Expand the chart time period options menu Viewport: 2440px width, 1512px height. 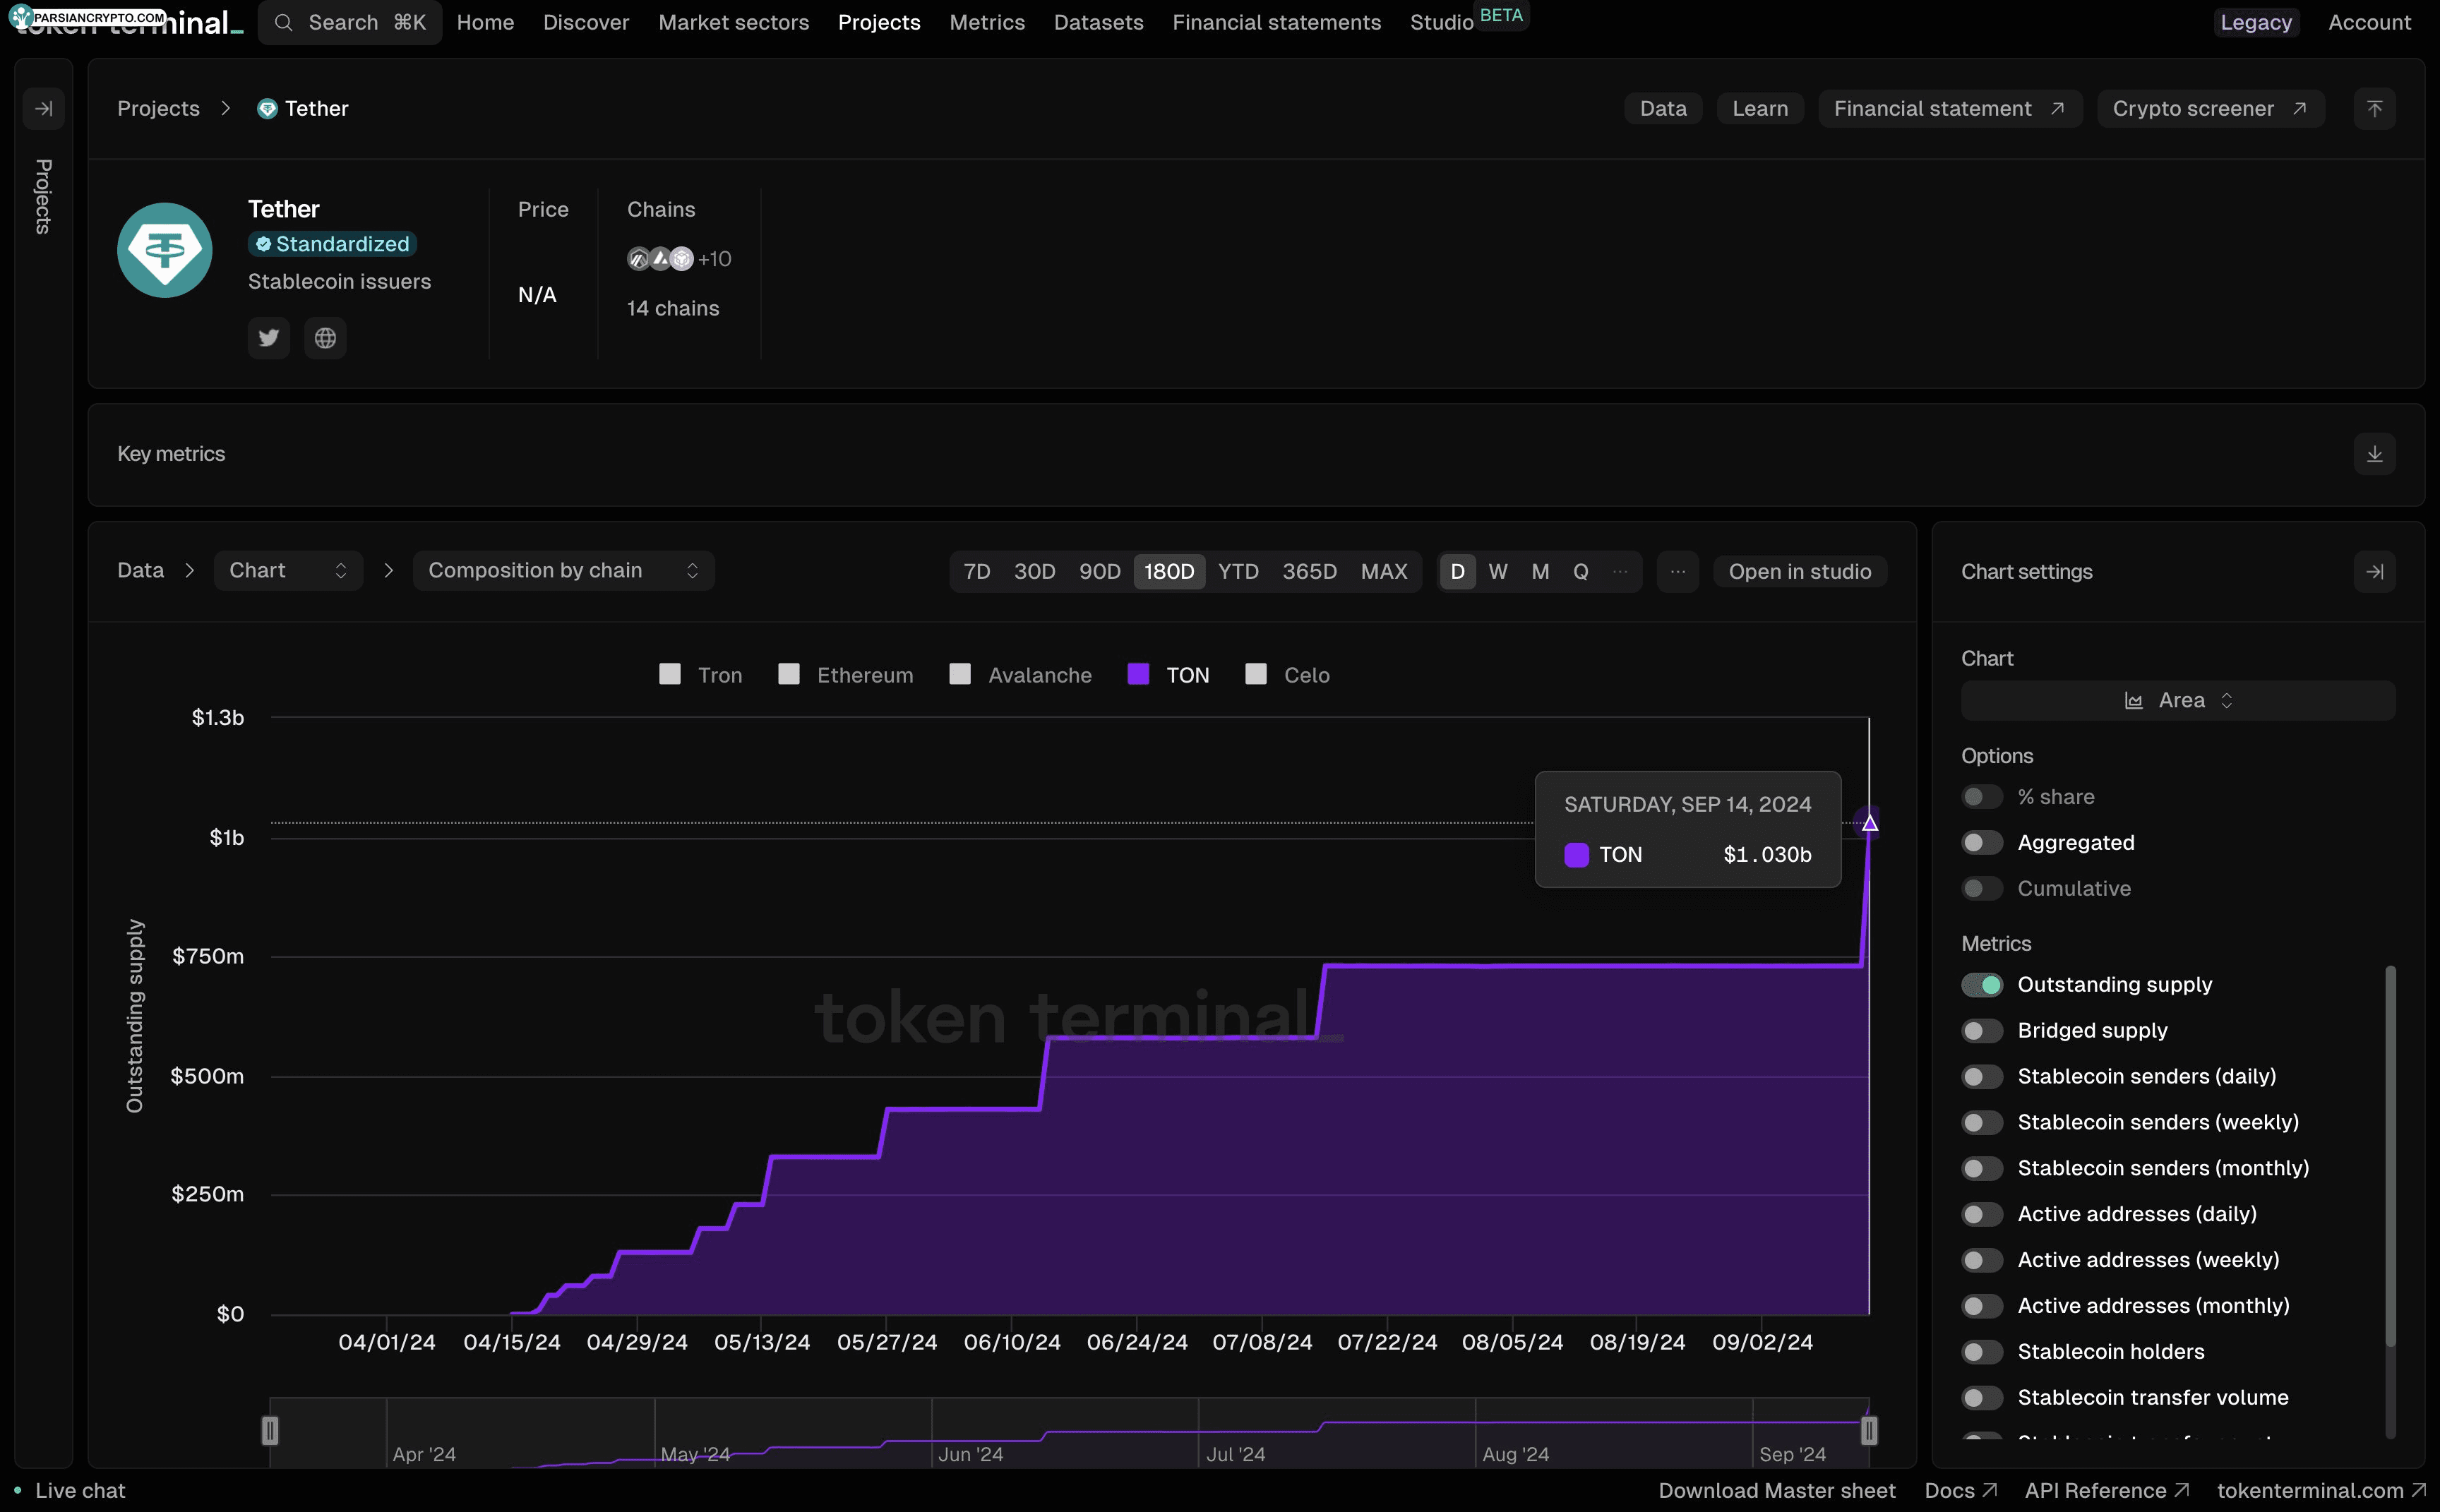(x=1673, y=571)
